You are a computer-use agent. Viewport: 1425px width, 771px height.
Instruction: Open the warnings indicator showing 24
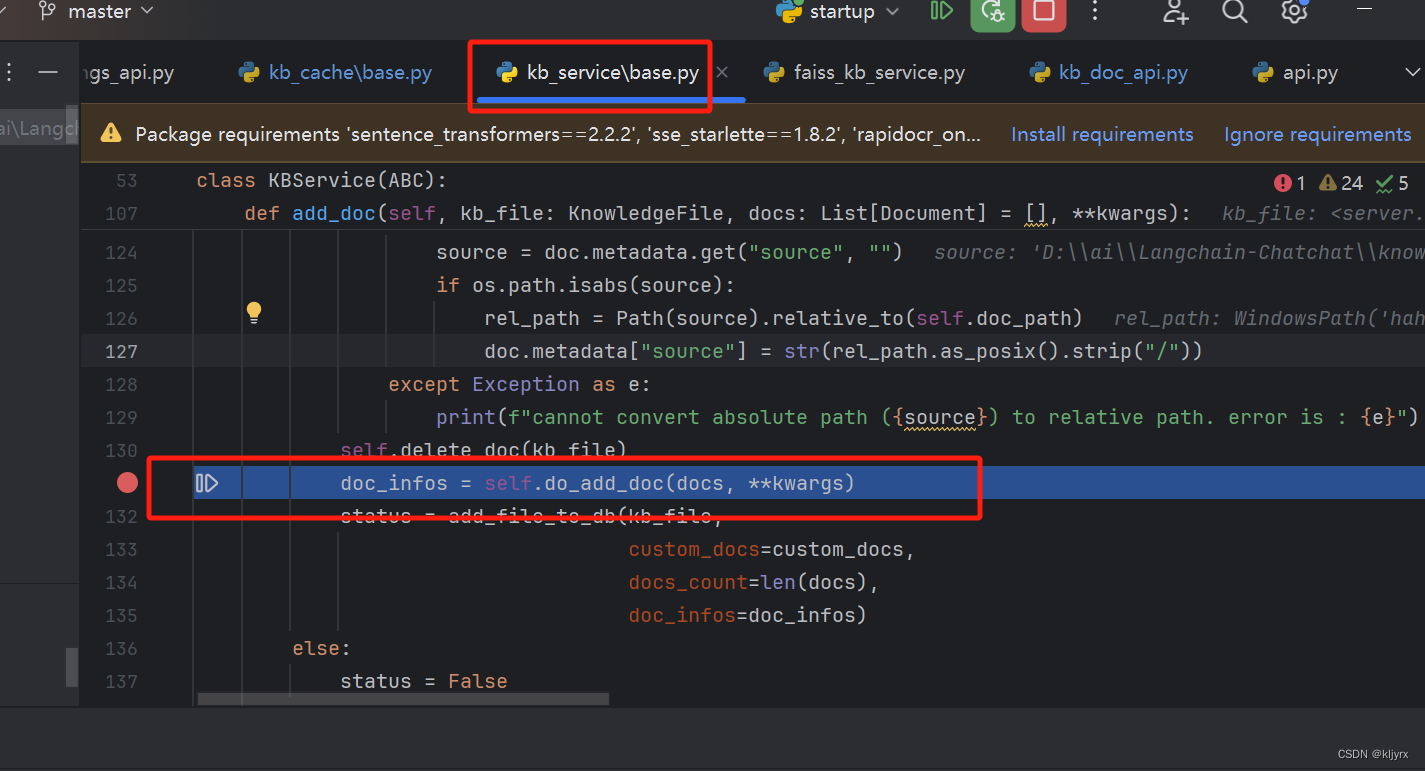1341,183
